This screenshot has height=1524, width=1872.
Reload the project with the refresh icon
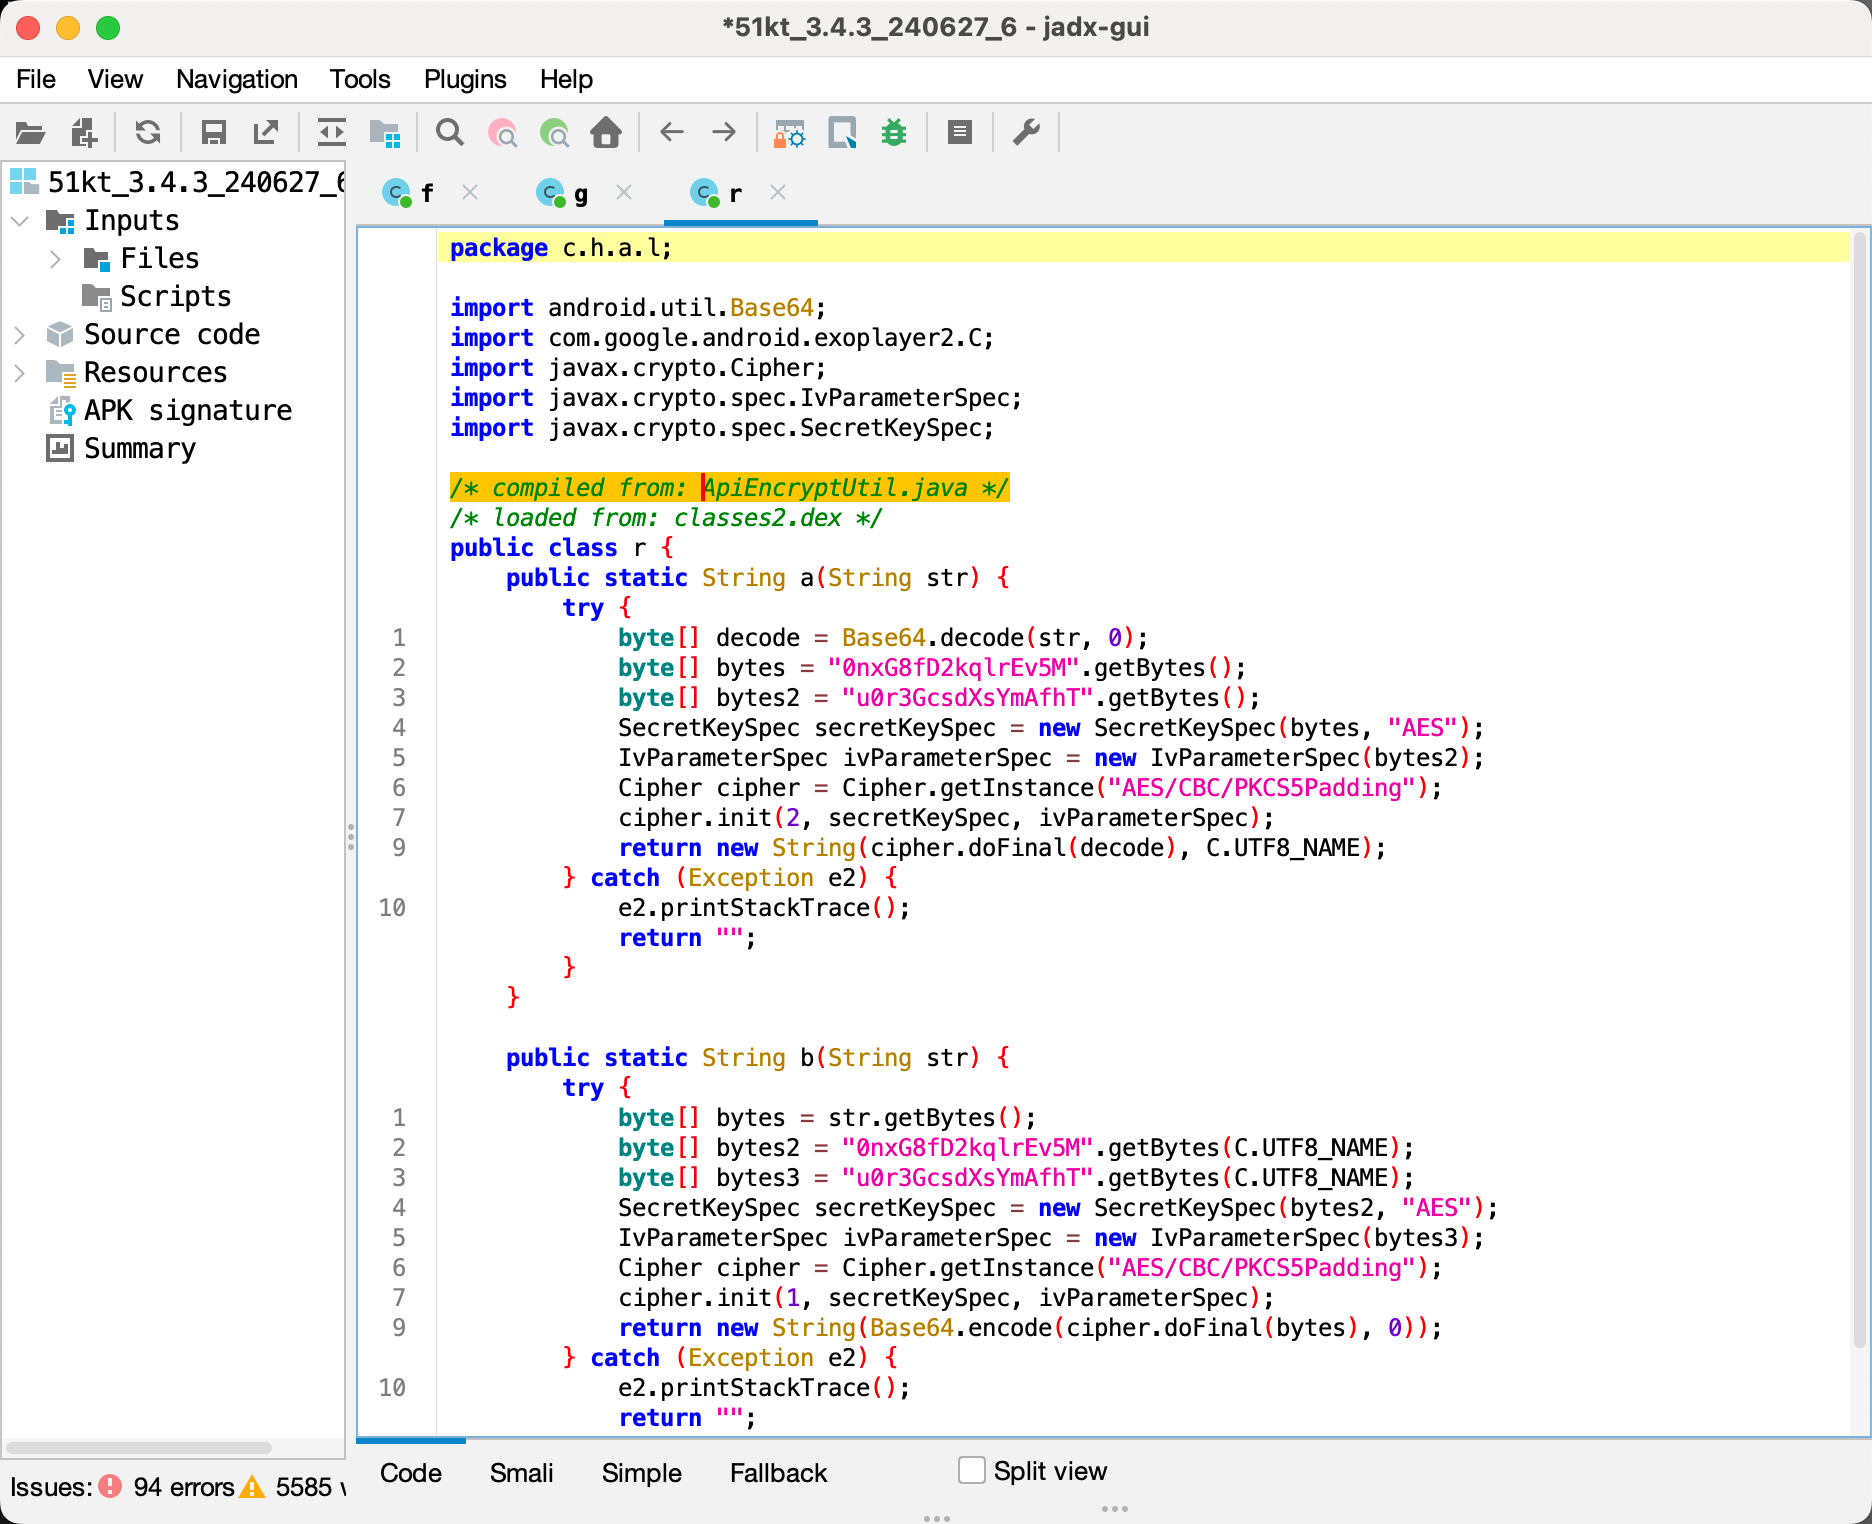[x=148, y=132]
